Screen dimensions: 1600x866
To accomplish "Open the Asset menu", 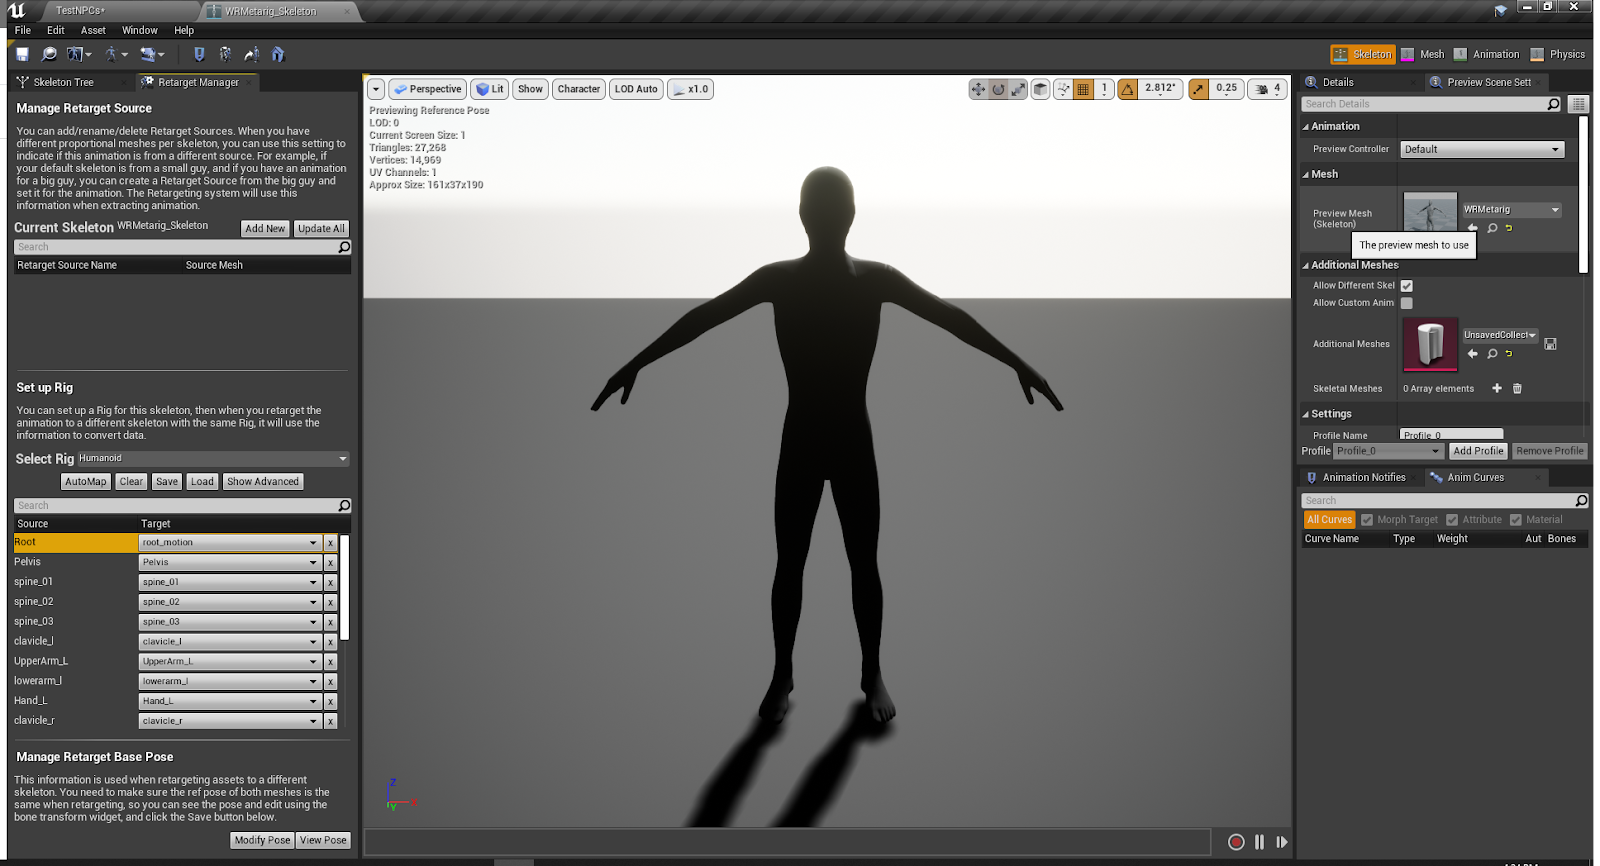I will [93, 30].
